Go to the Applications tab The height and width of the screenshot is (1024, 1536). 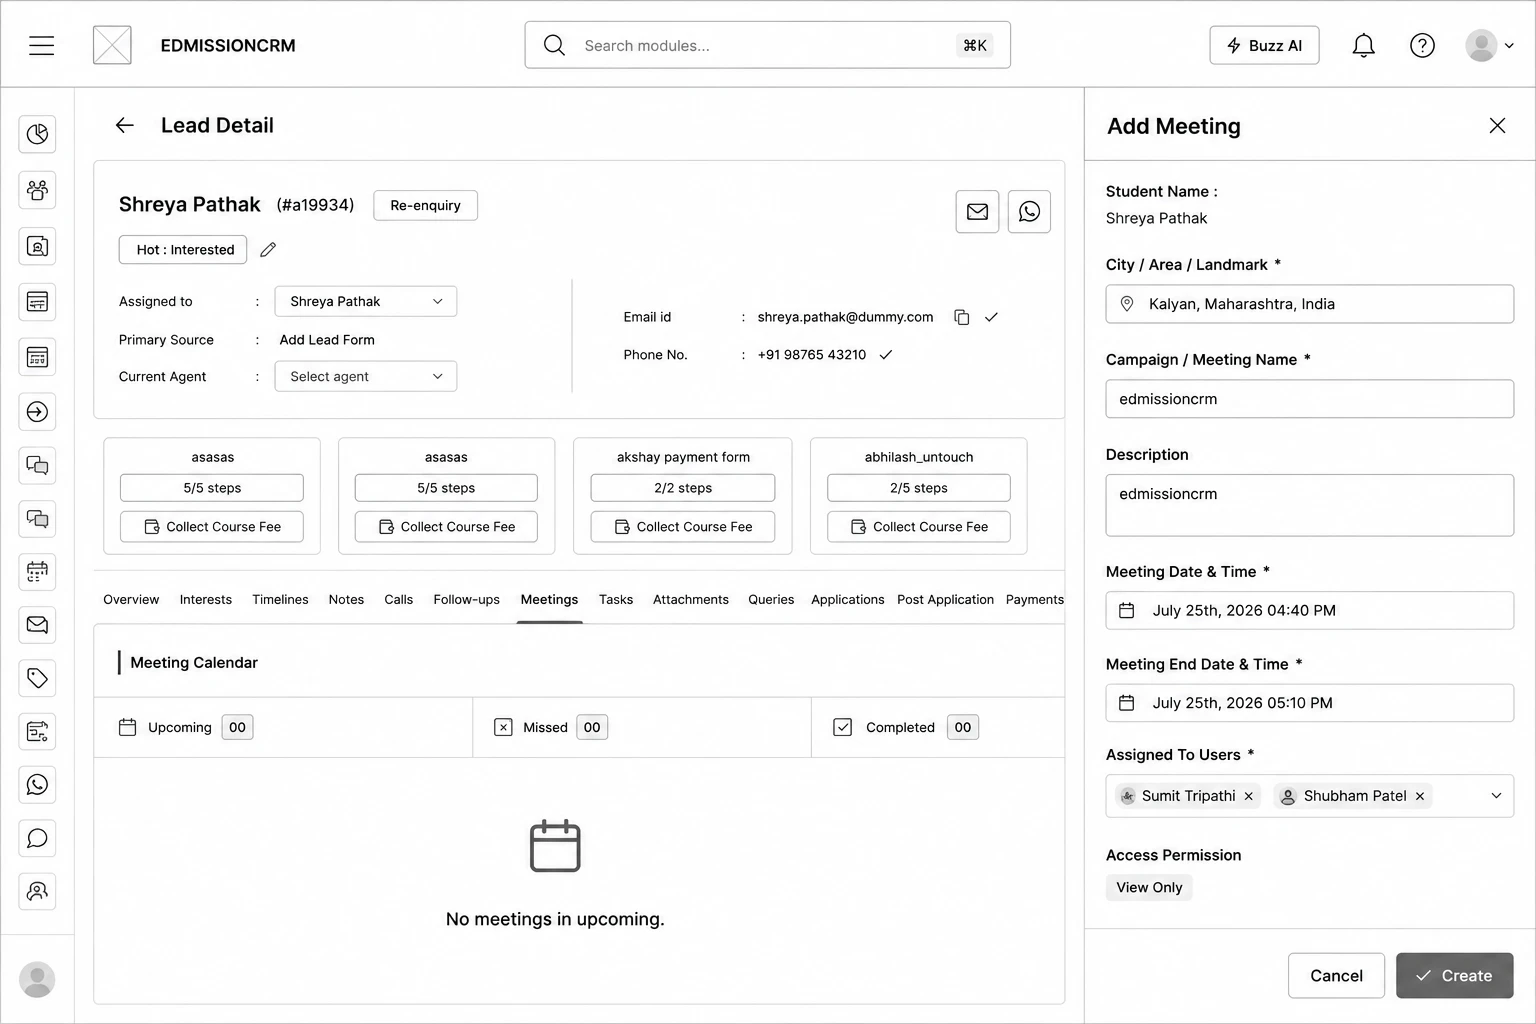(848, 600)
